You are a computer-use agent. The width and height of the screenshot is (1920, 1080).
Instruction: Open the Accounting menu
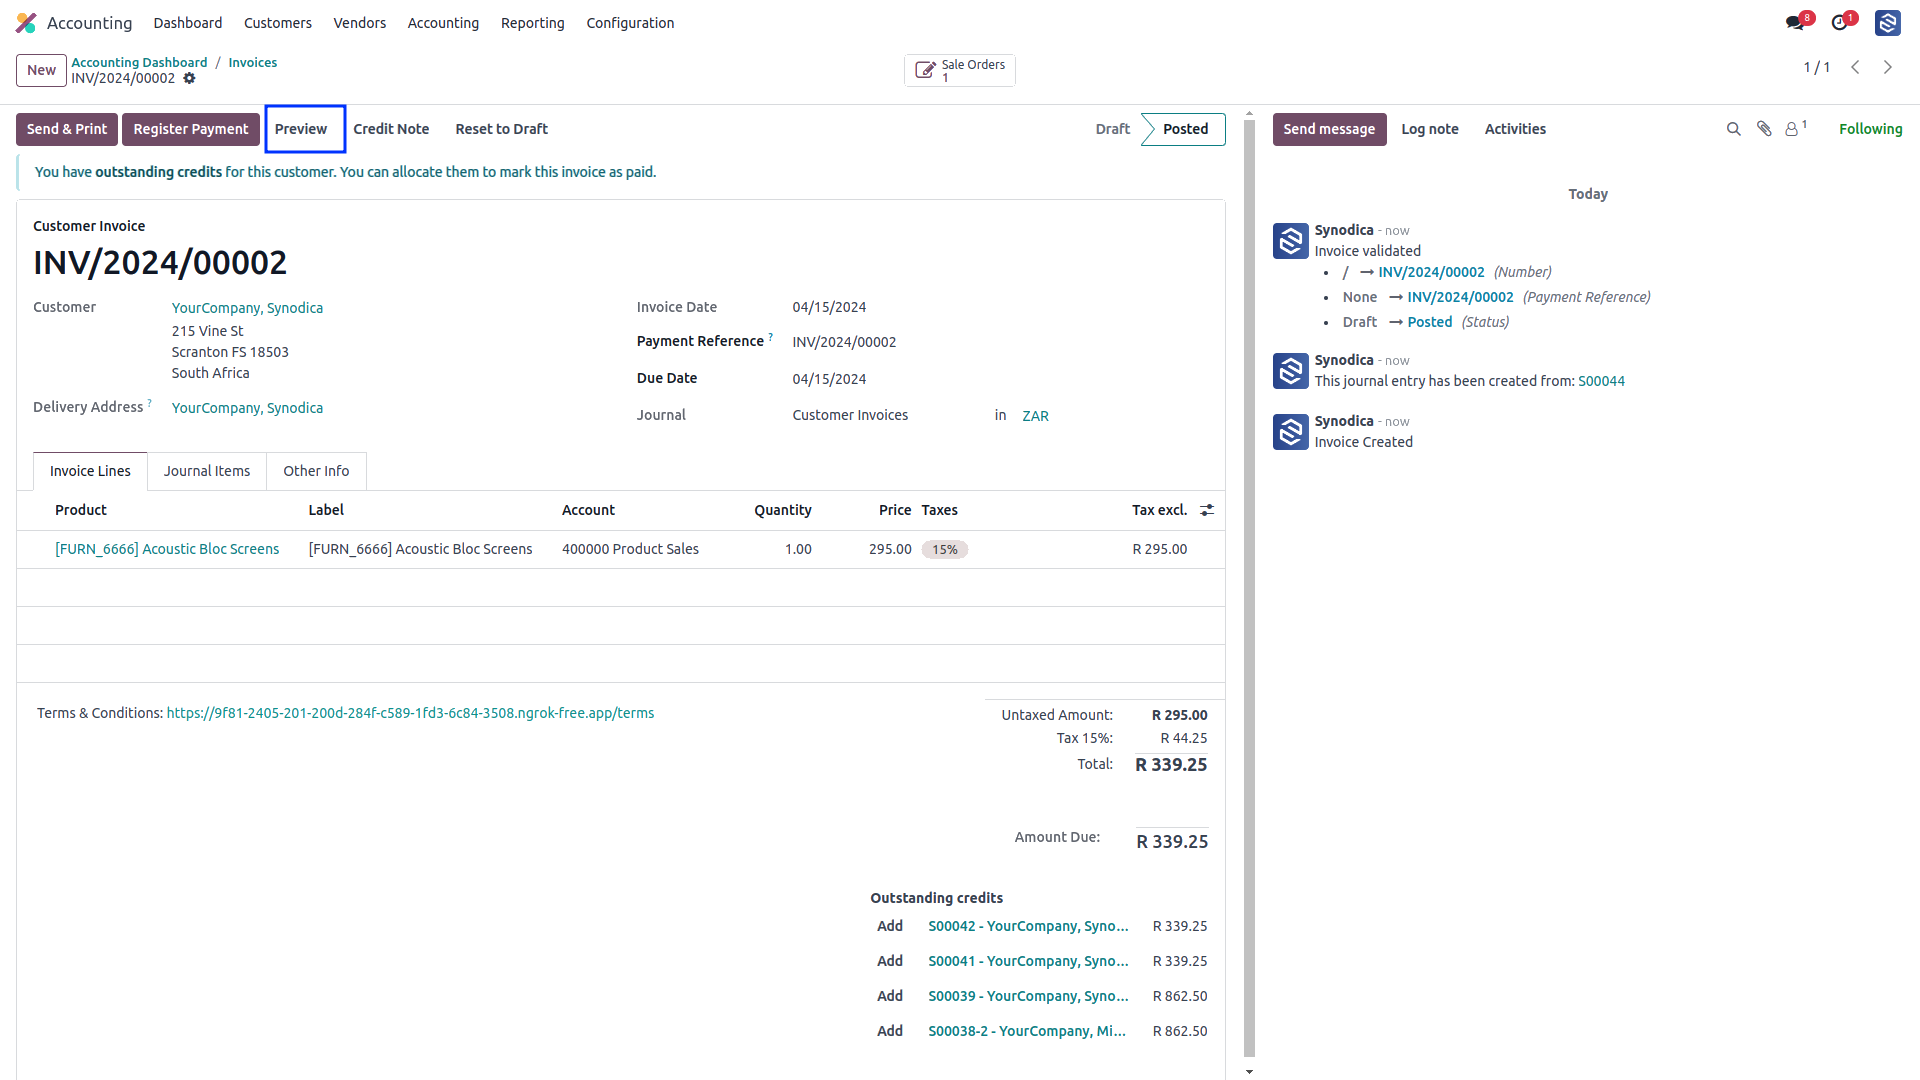(443, 23)
